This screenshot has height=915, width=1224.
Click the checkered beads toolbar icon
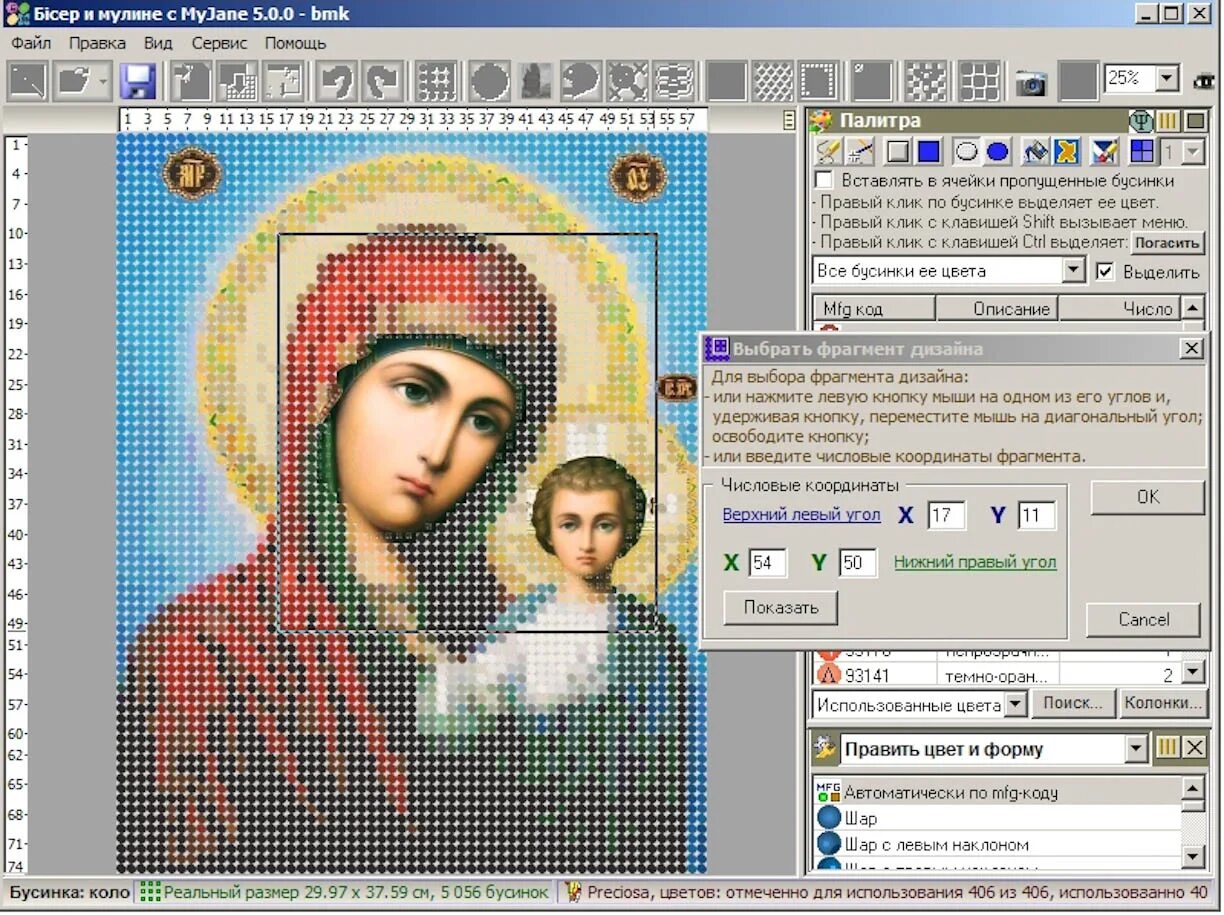926,81
